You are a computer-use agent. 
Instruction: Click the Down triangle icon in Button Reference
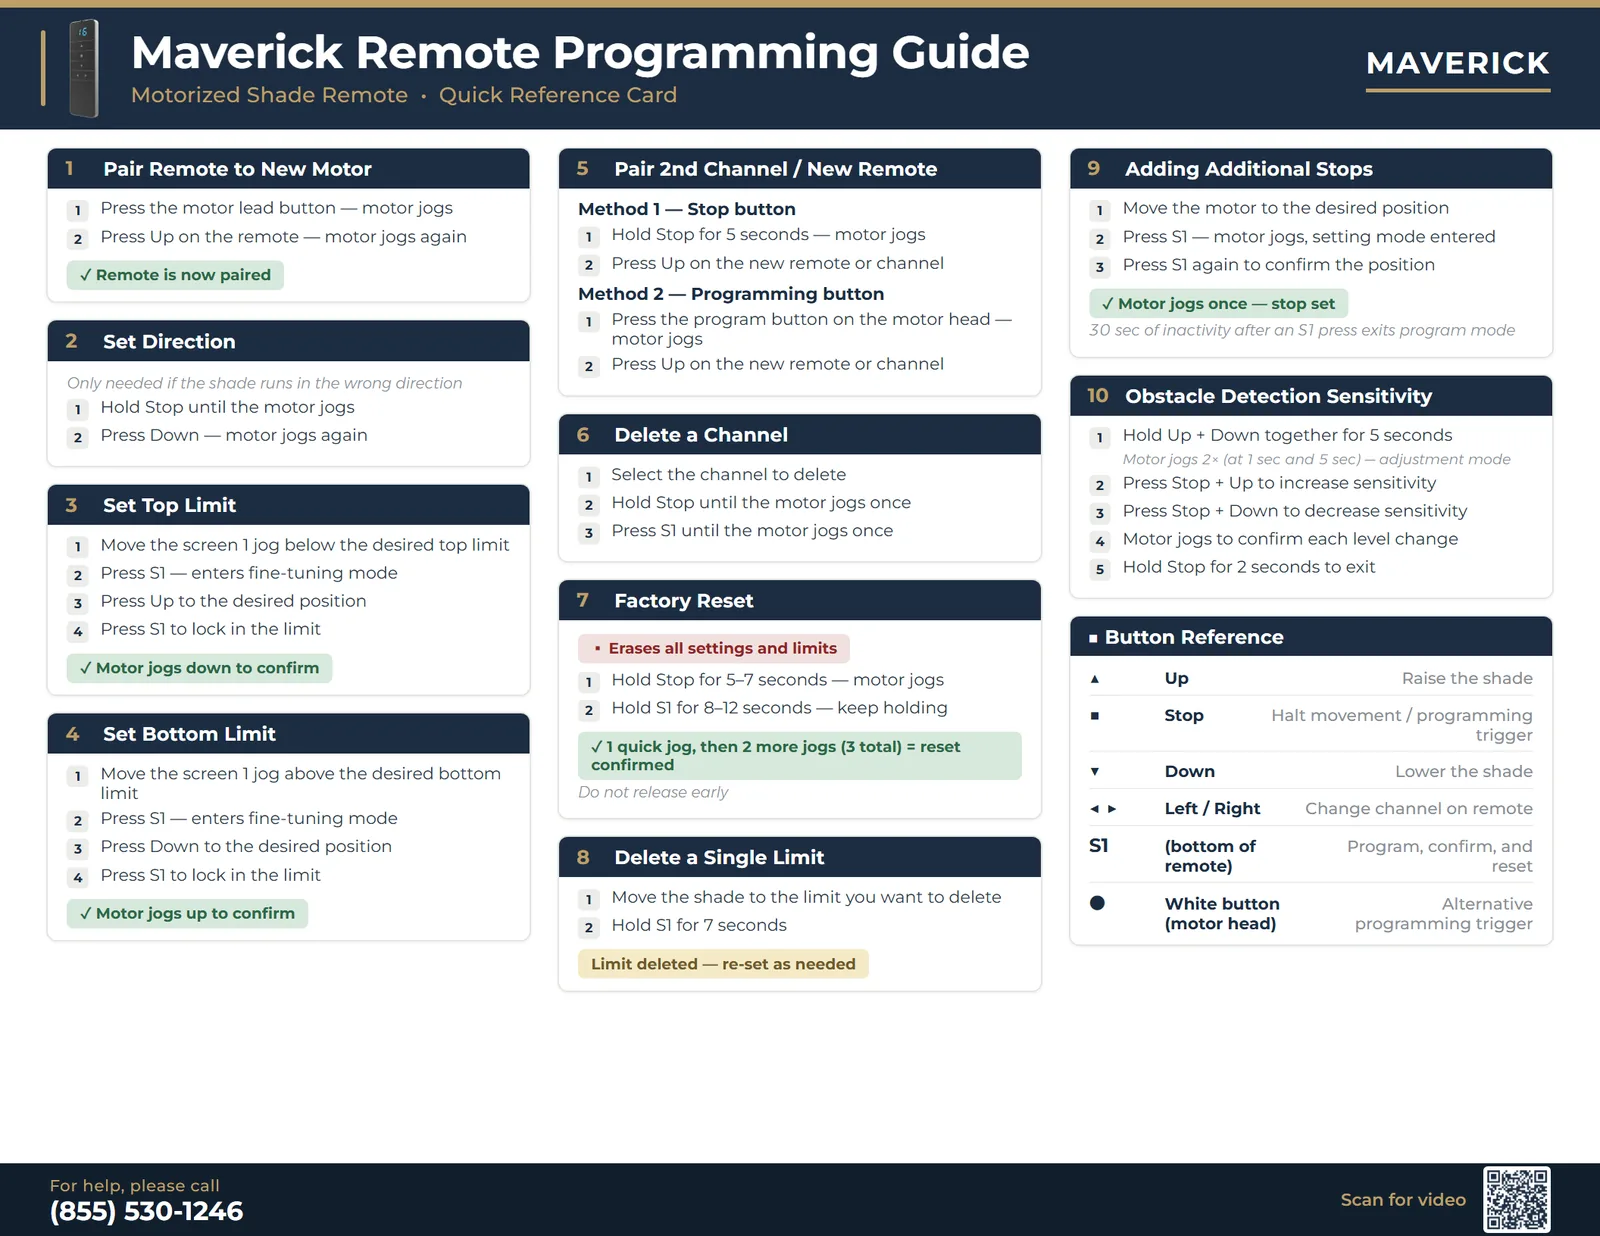click(x=1095, y=772)
